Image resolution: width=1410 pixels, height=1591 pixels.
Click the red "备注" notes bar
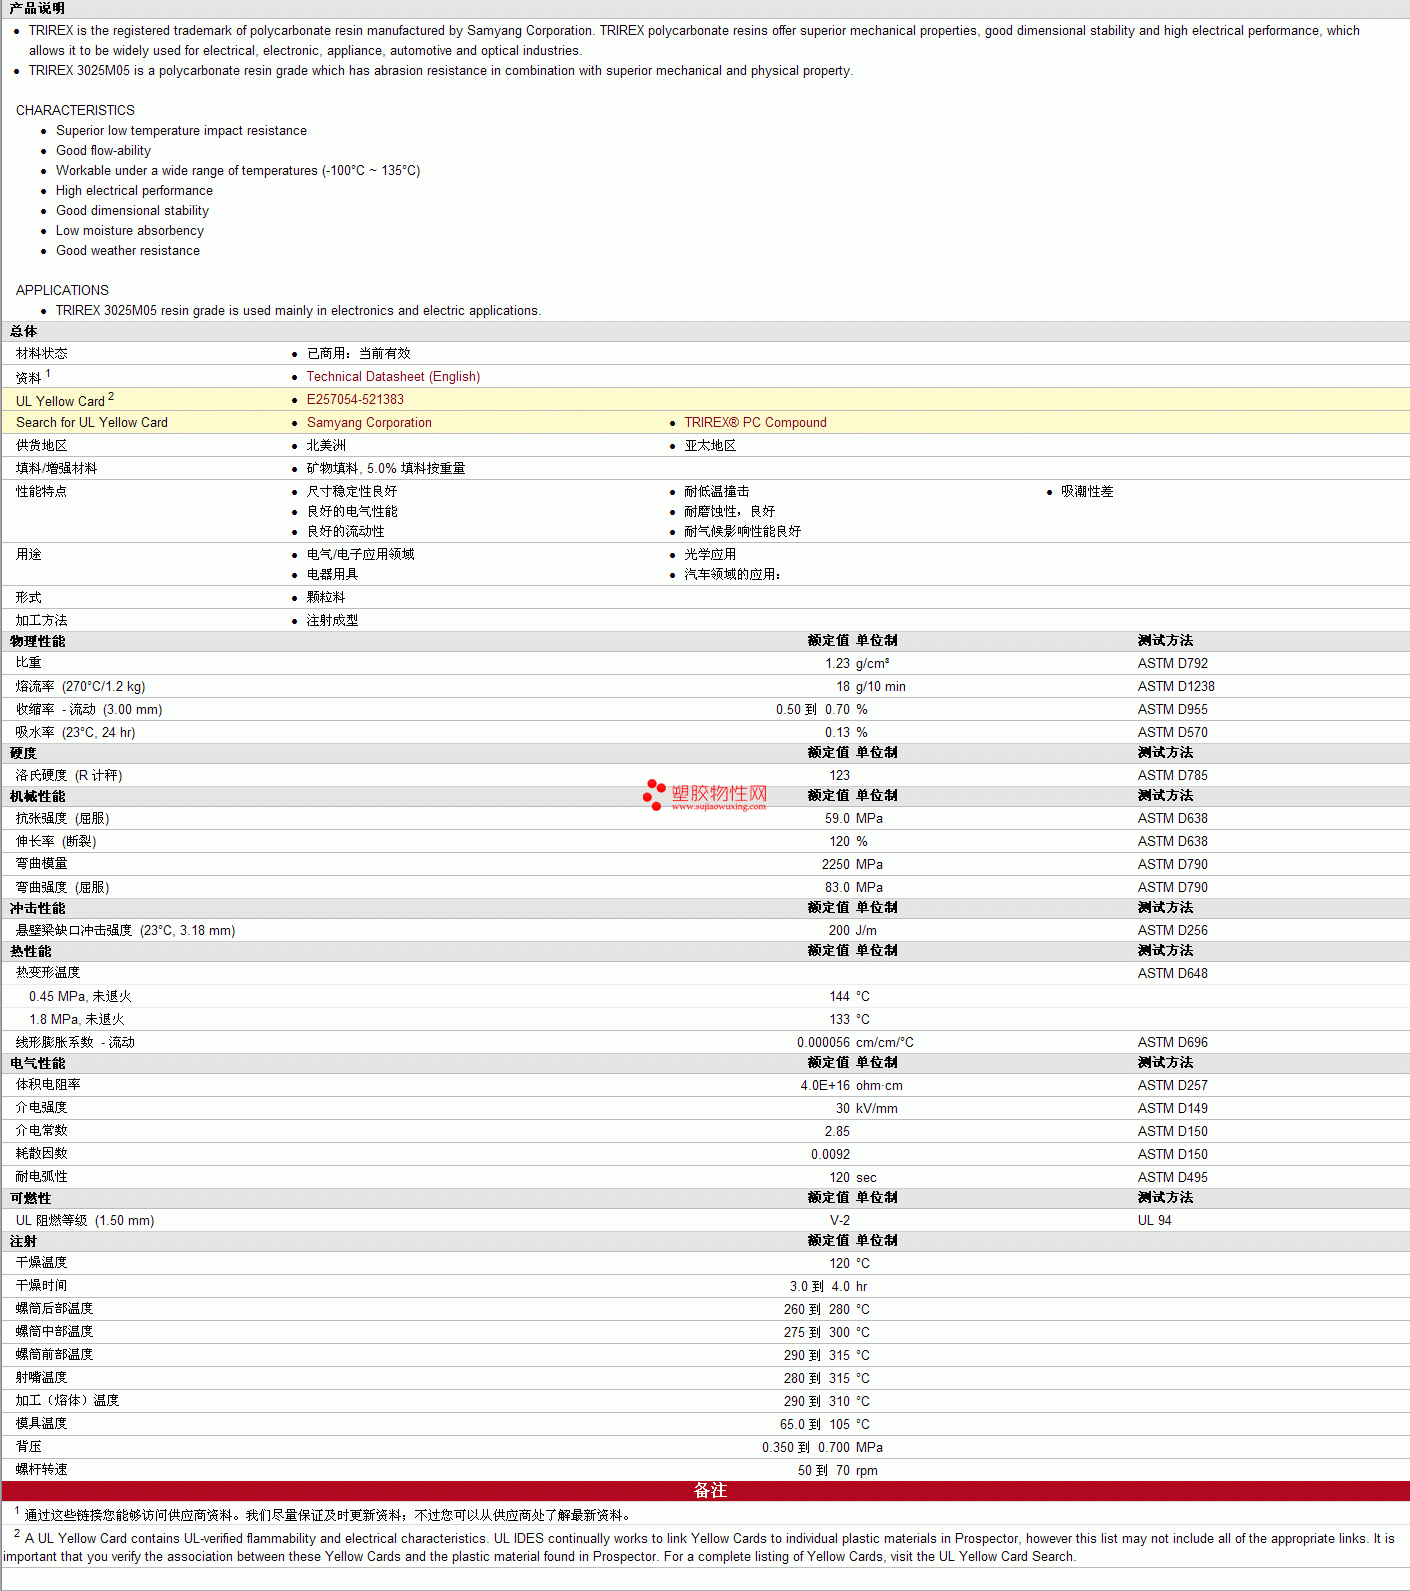[705, 1491]
